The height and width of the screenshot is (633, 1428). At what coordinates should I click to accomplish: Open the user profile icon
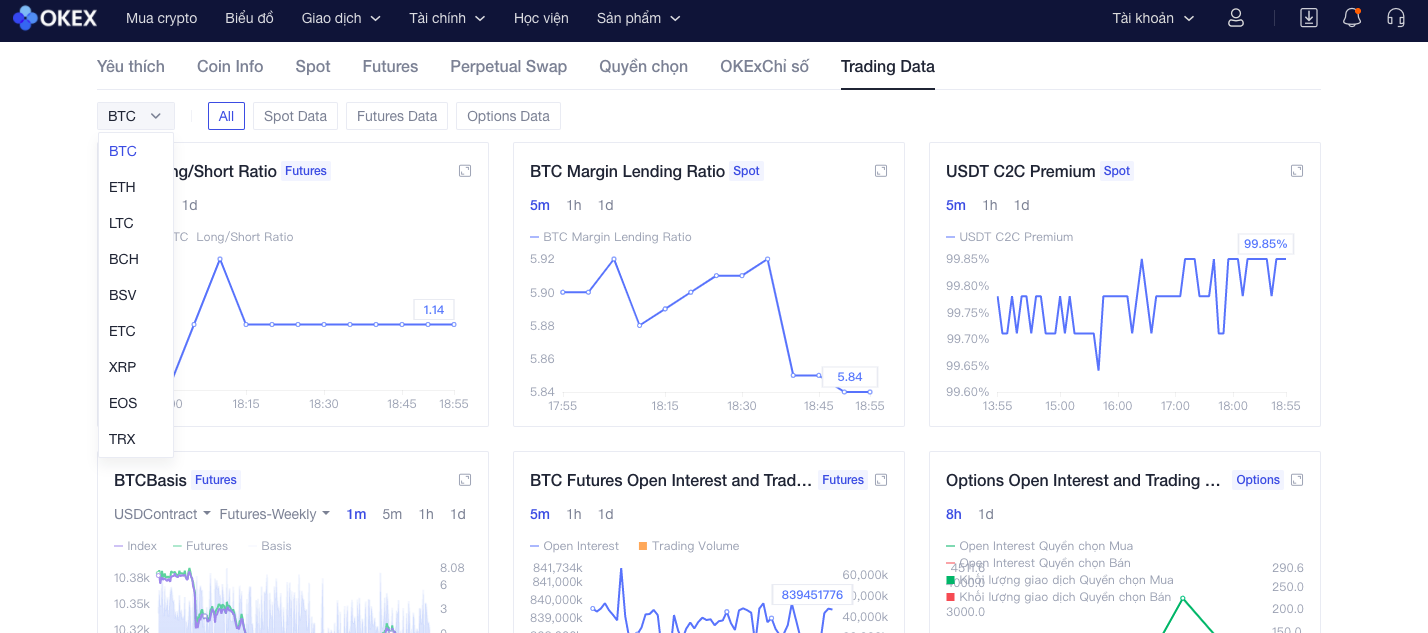click(1236, 18)
